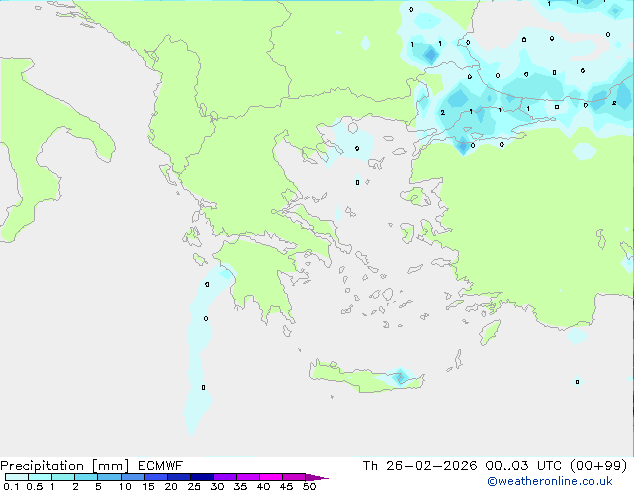This screenshot has width=634, height=490.
Task: Pick the legend swatch between 35 and 40
Action: (248, 477)
